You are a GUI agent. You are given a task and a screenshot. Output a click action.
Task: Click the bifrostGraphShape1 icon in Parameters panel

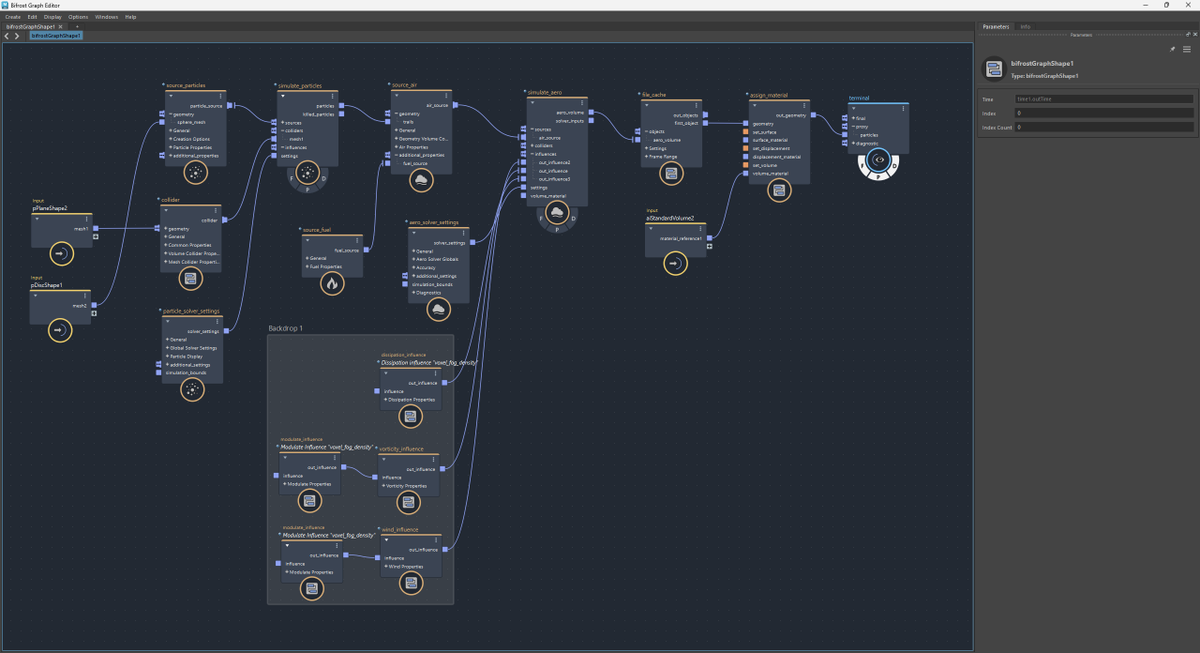point(994,69)
